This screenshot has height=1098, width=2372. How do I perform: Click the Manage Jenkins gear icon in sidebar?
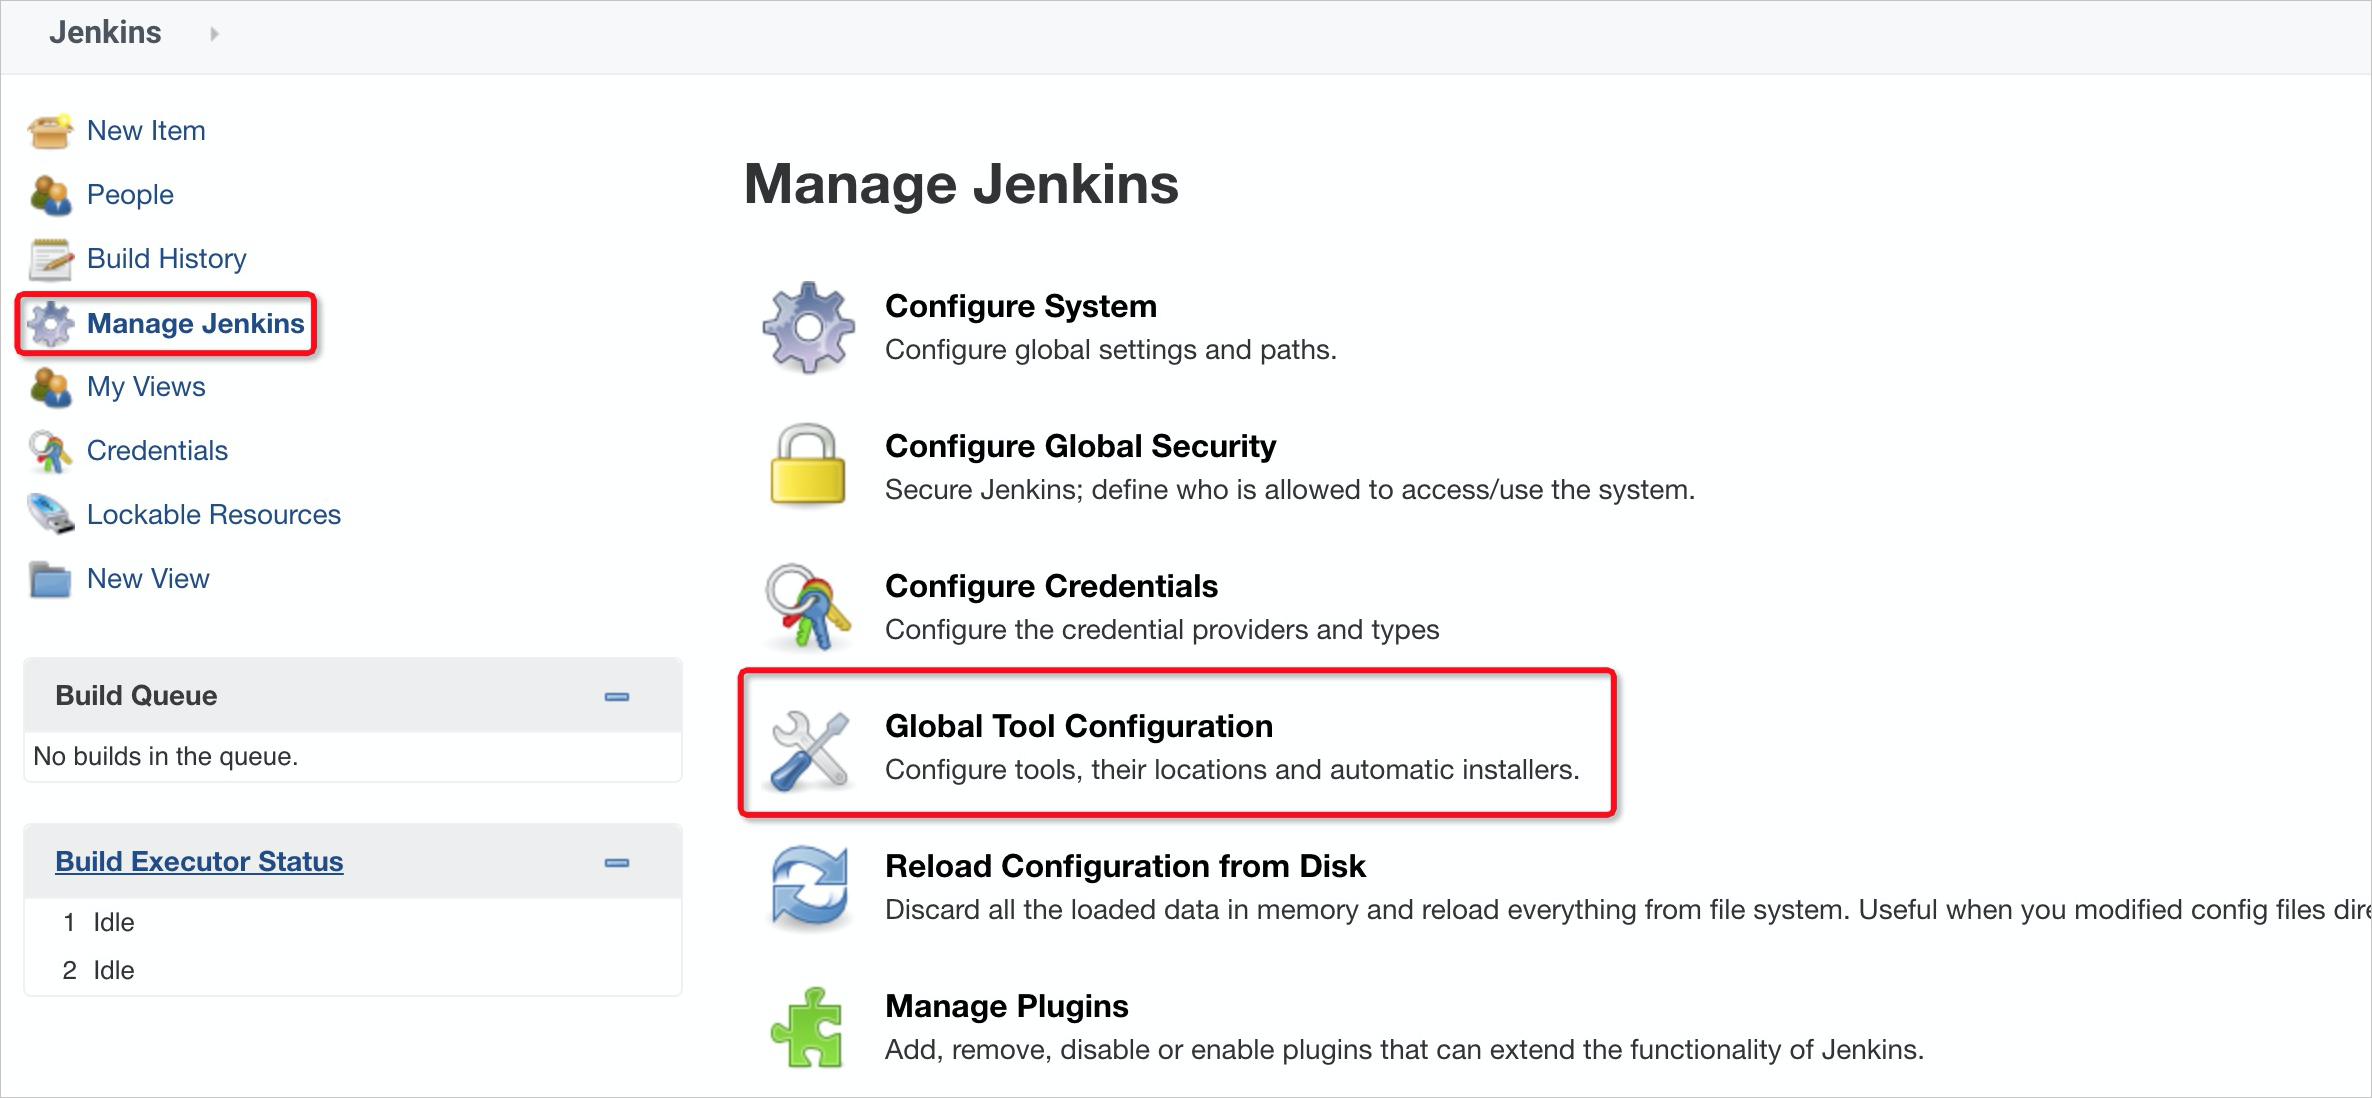click(50, 323)
